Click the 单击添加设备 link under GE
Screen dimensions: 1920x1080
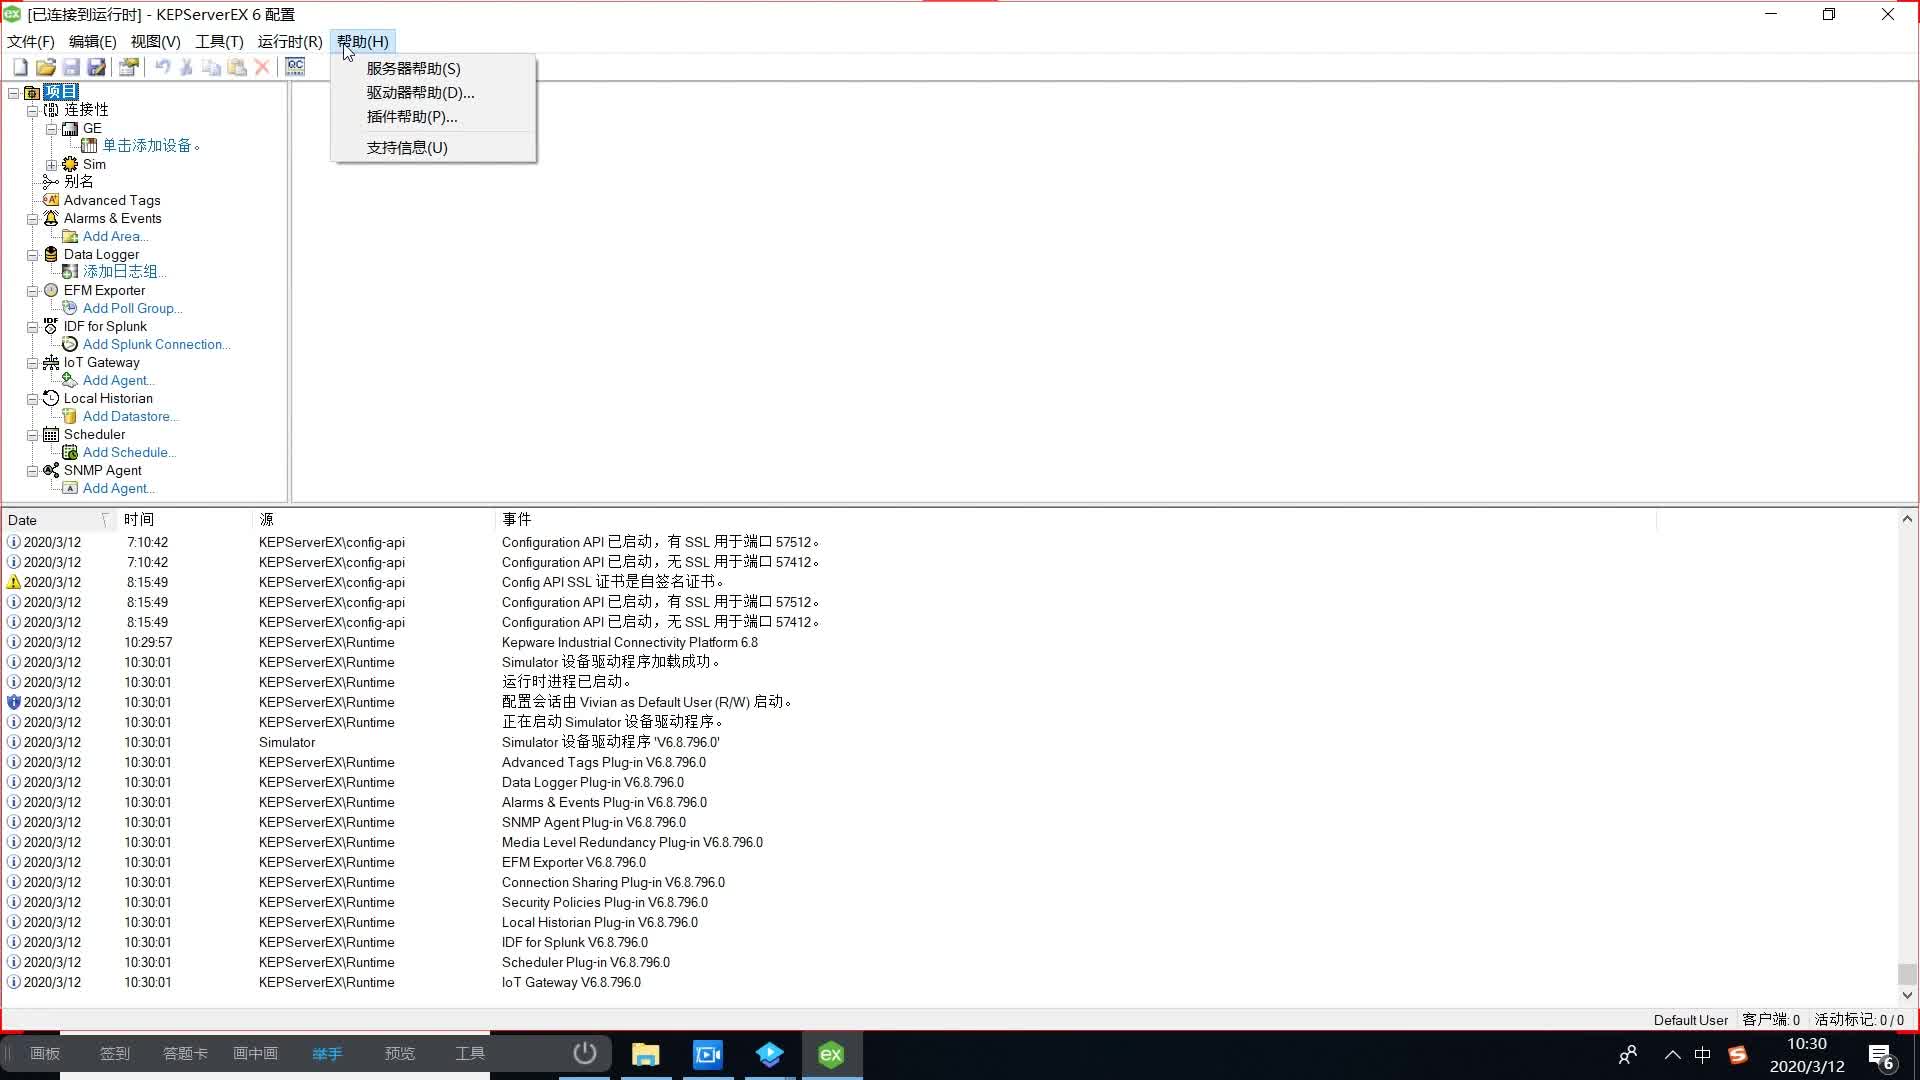point(148,146)
